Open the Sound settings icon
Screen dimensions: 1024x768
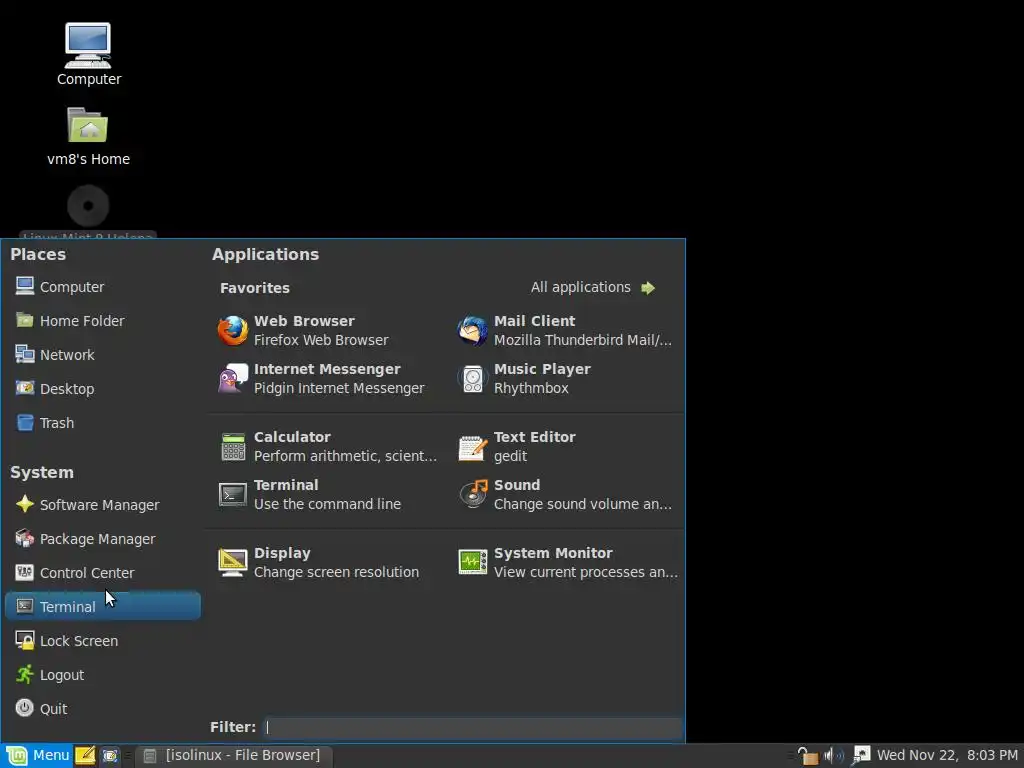coord(473,494)
